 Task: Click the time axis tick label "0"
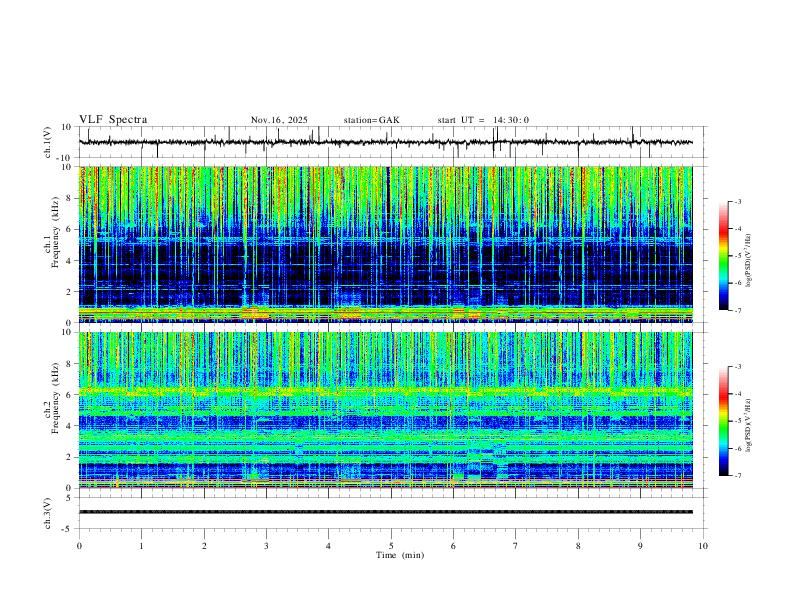coord(79,546)
